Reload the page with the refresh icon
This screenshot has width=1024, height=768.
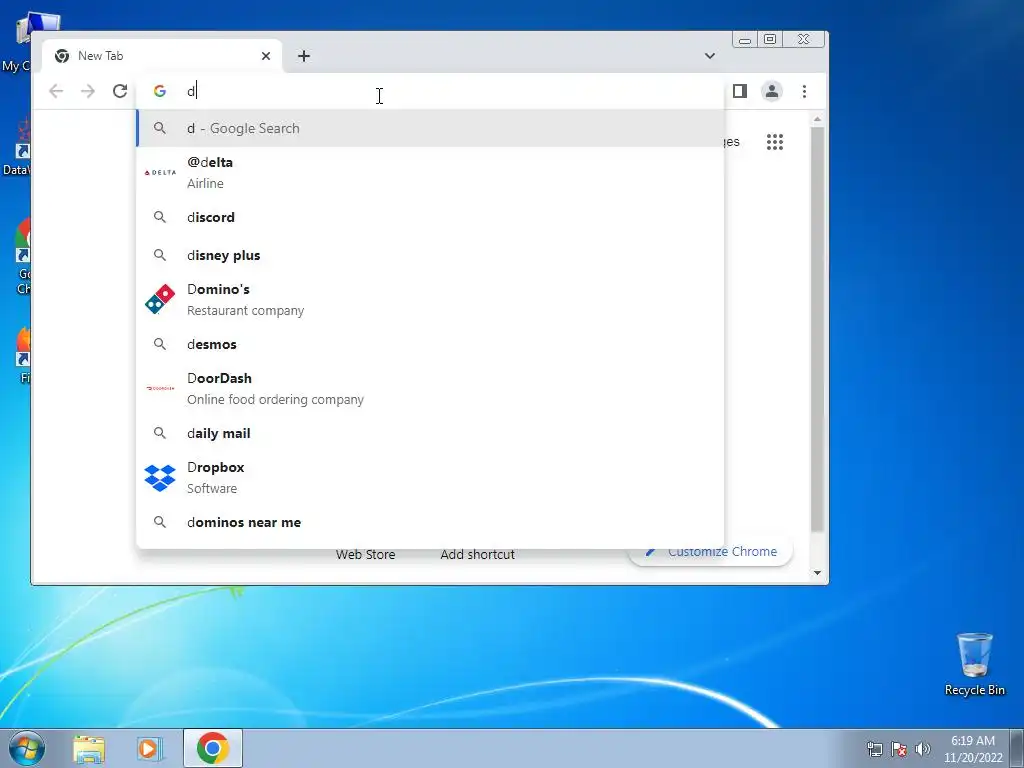coord(120,91)
